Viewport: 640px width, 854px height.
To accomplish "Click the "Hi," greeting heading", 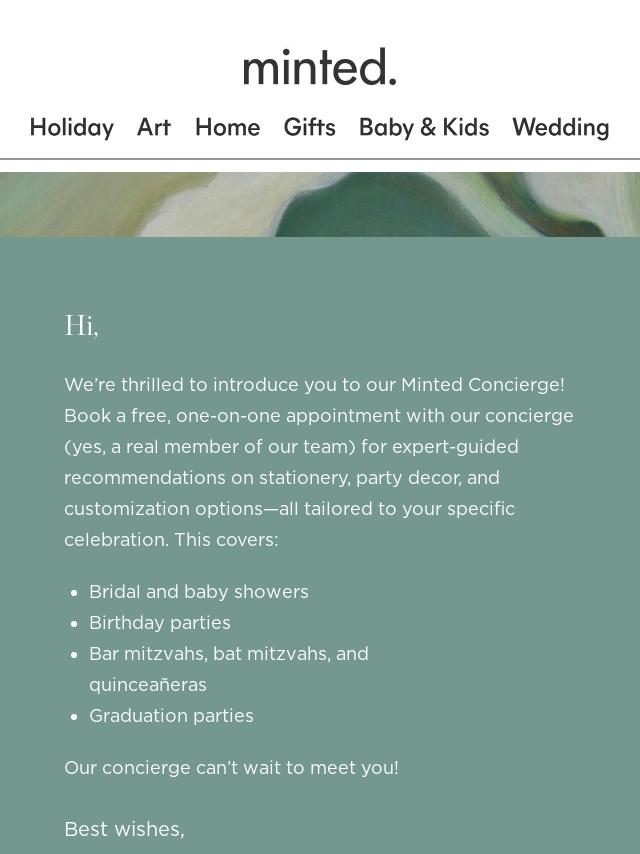I will 81,326.
